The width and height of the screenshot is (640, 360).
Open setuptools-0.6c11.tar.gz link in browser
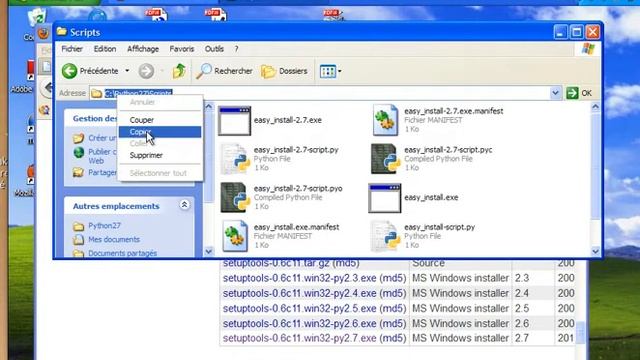pos(276,263)
